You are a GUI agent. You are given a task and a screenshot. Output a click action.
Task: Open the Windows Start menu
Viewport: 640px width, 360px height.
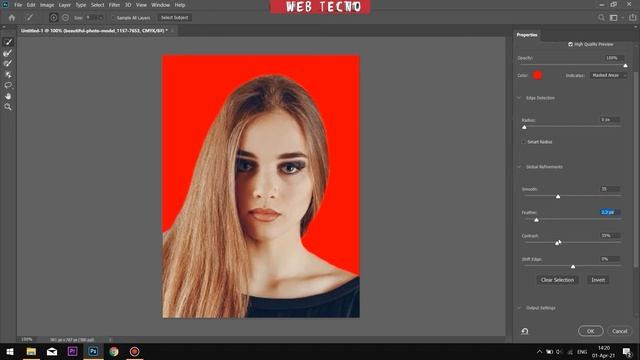pos(10,351)
